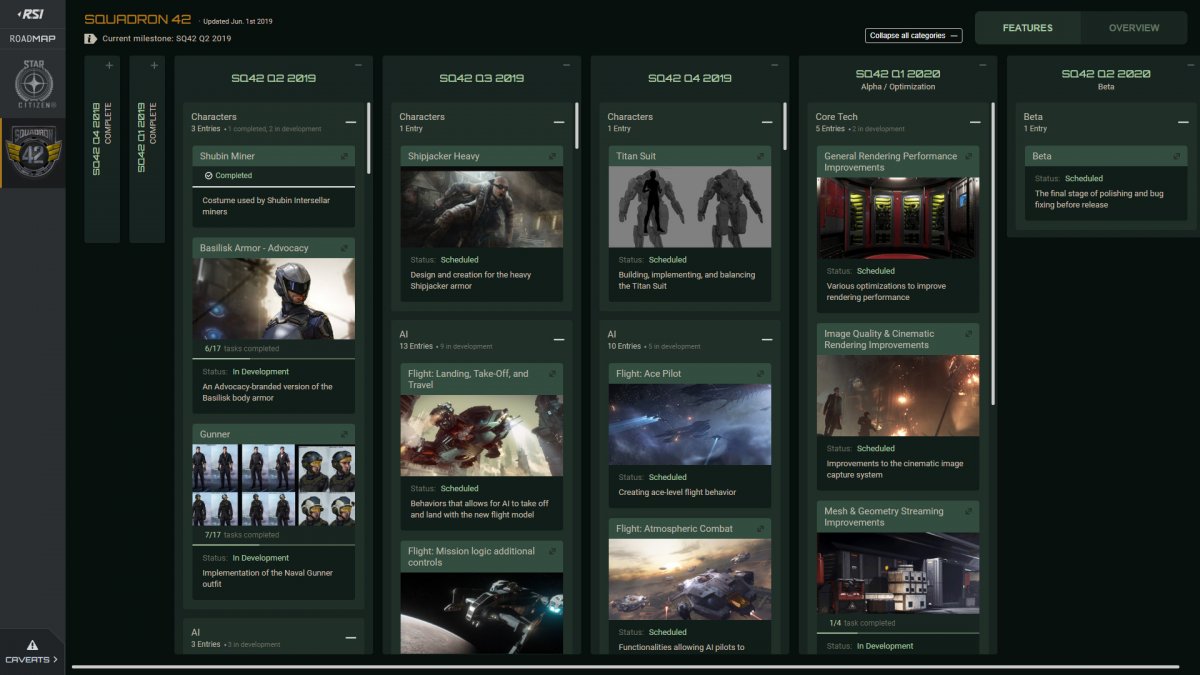Viewport: 1200px width, 675px height.
Task: Open Titan Suit card expand icon
Action: [759, 156]
